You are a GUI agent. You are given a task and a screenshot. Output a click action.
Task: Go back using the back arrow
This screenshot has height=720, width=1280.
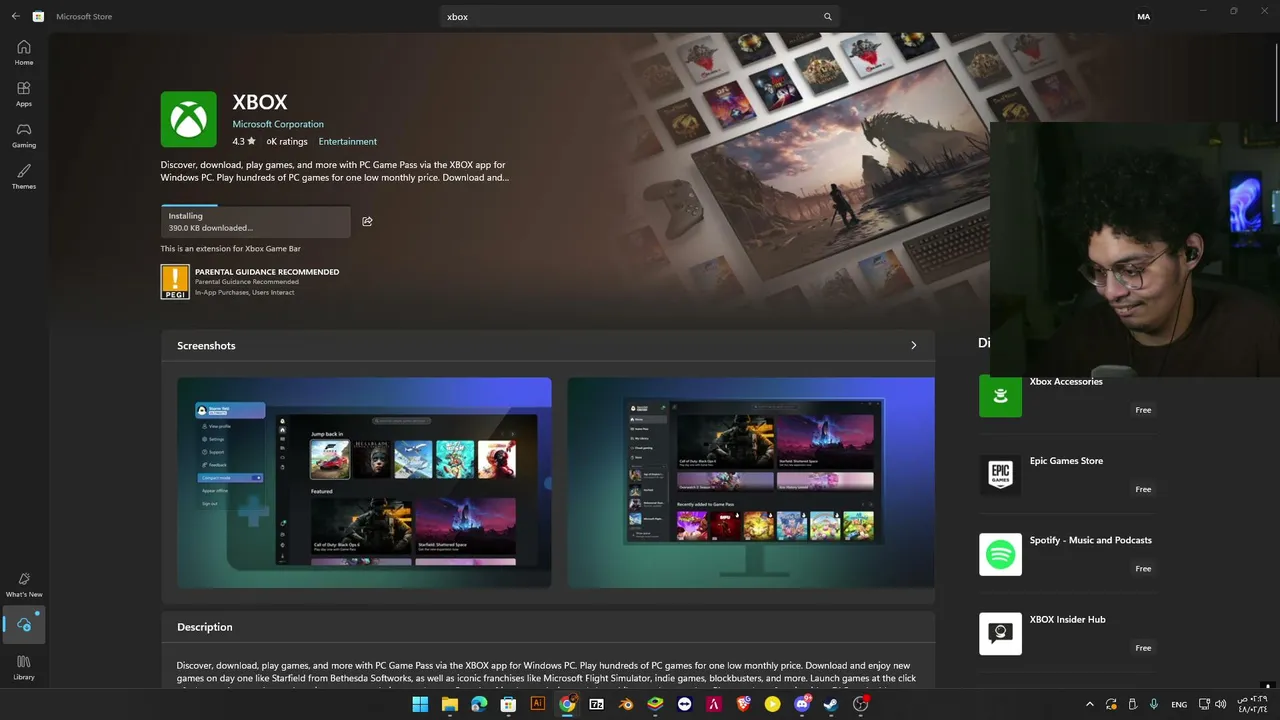15,17
